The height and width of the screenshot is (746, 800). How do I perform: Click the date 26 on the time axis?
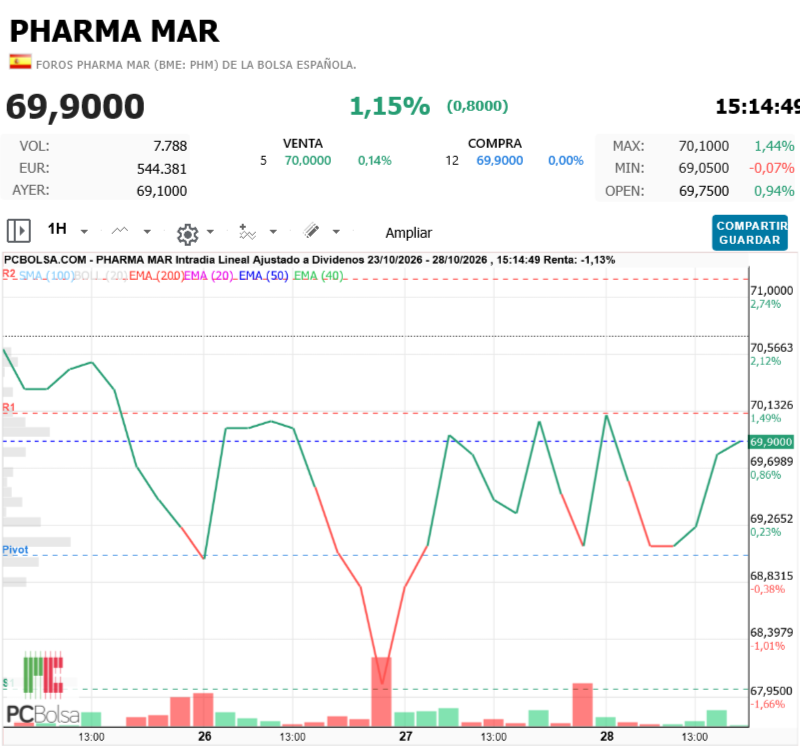click(x=205, y=736)
